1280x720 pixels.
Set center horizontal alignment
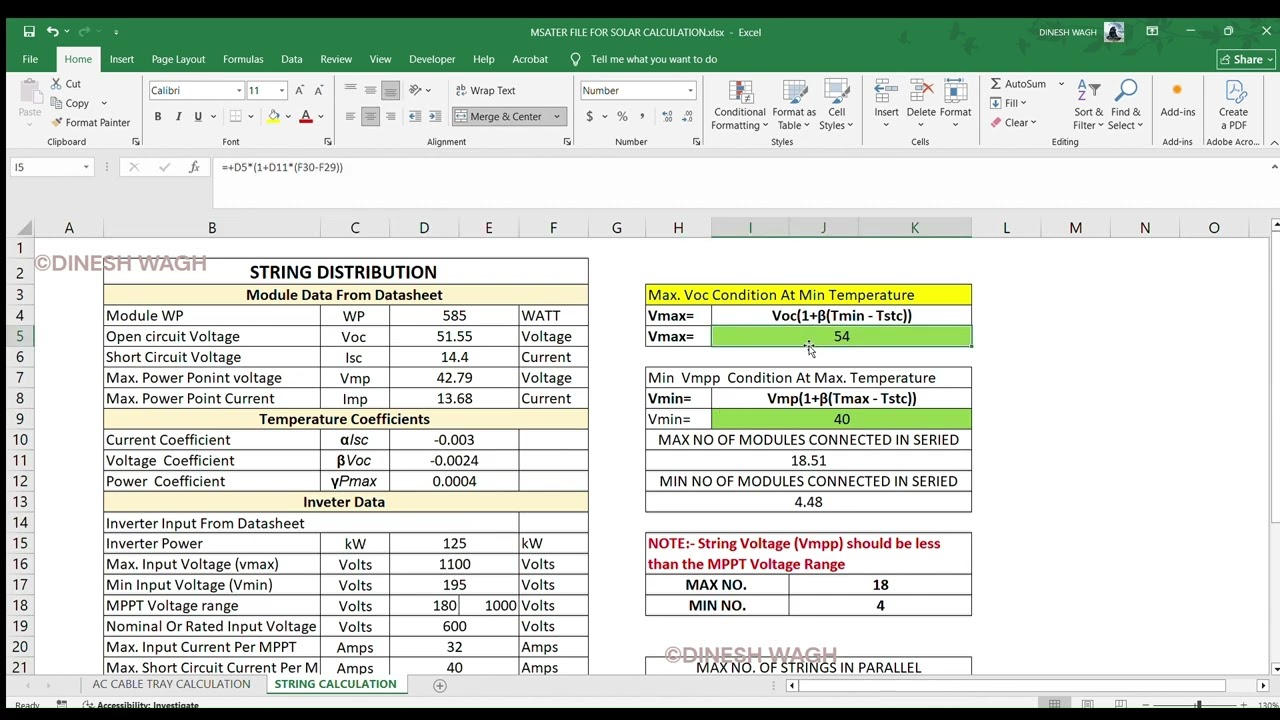coord(370,116)
